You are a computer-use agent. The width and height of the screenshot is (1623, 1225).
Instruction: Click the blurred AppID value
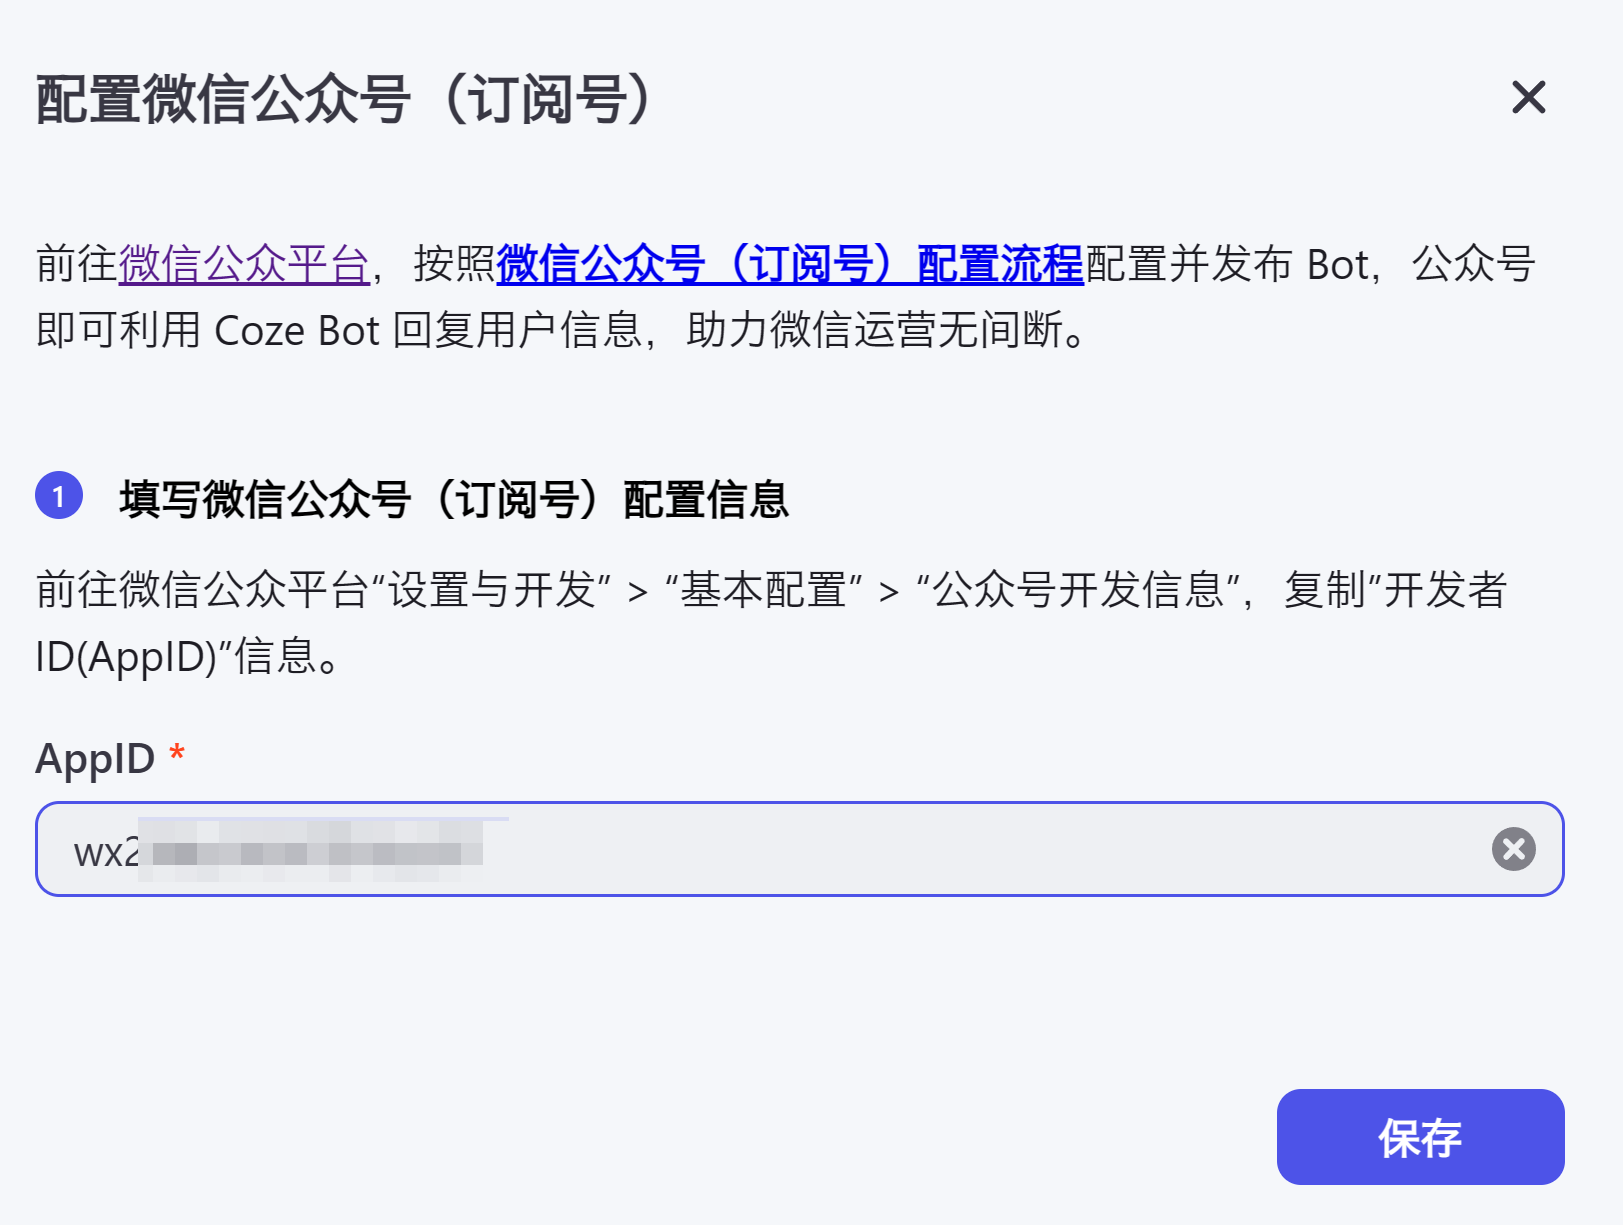coord(312,851)
